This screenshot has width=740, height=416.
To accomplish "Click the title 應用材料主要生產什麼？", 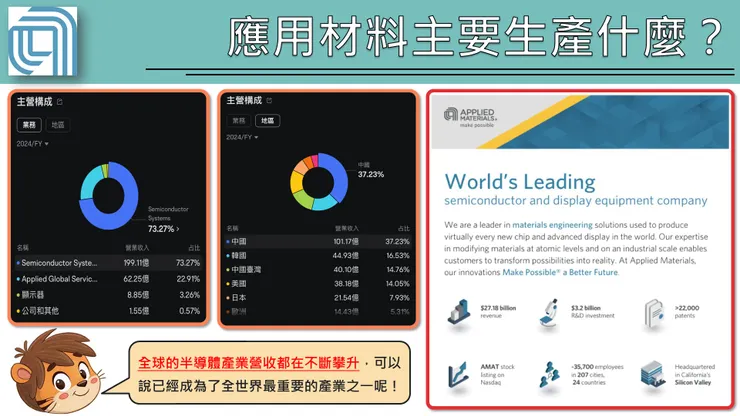I will (476, 37).
